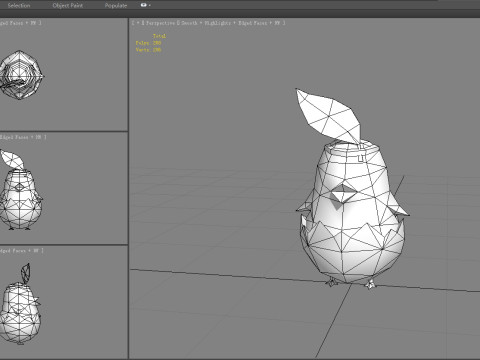
Task: Activate the front view pear model viewport
Action: point(21,190)
